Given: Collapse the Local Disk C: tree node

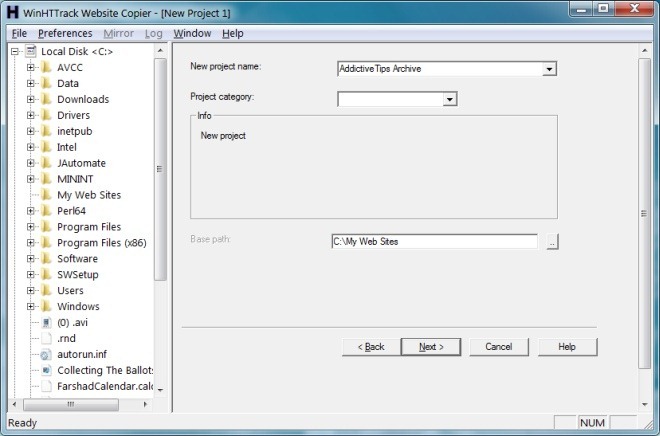Looking at the screenshot, I should (15, 51).
